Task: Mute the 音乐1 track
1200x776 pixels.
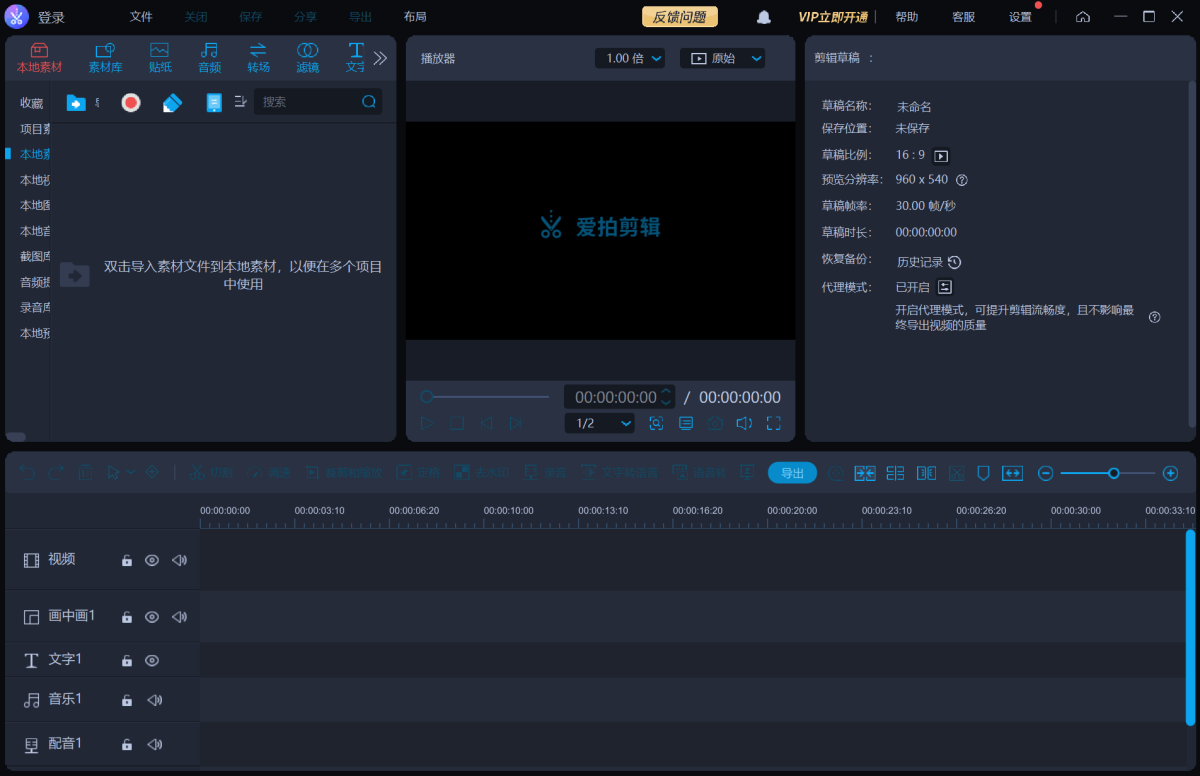Action: pyautogui.click(x=154, y=701)
